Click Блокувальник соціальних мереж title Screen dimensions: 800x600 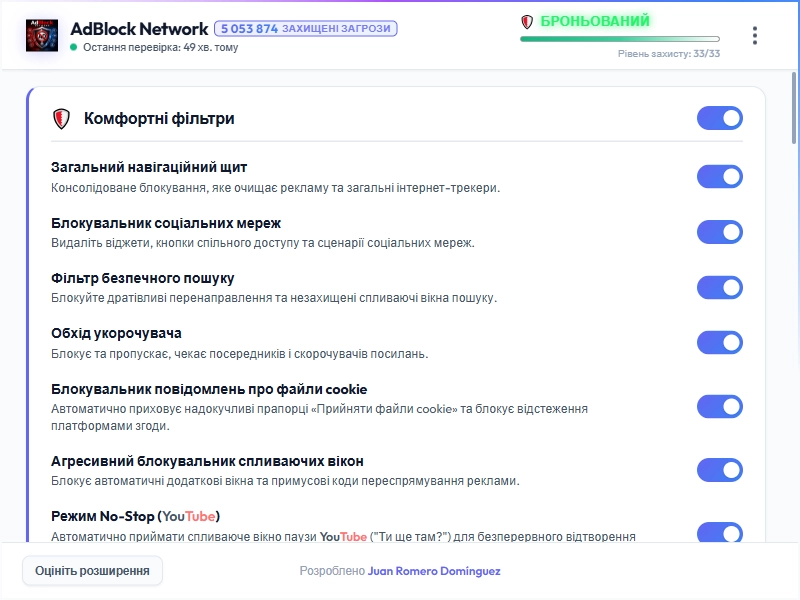pos(166,223)
